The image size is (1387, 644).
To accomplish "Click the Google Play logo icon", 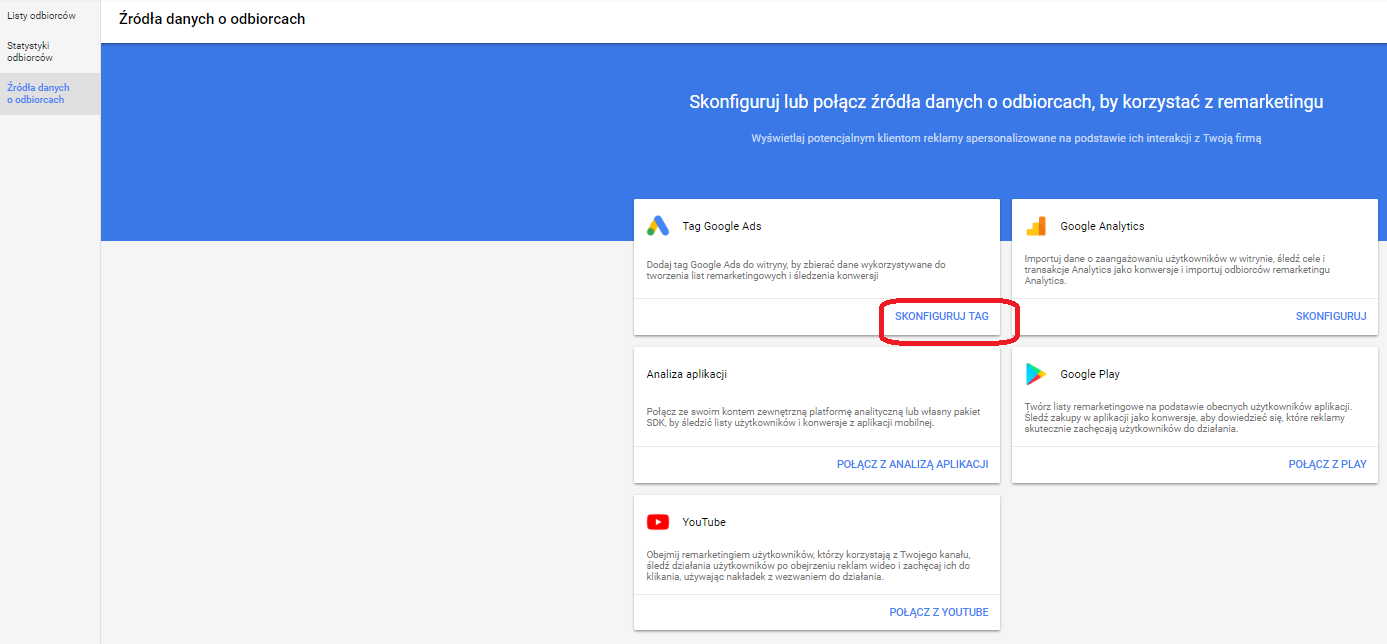I will click(x=1036, y=374).
